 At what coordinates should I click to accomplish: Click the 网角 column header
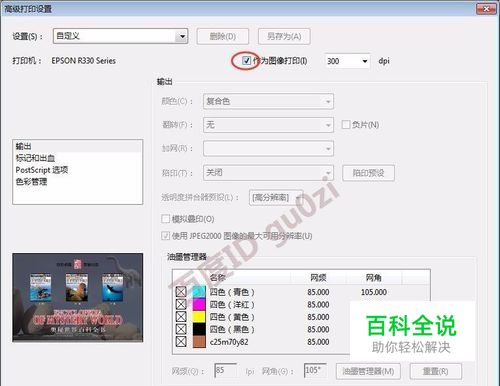pos(374,277)
